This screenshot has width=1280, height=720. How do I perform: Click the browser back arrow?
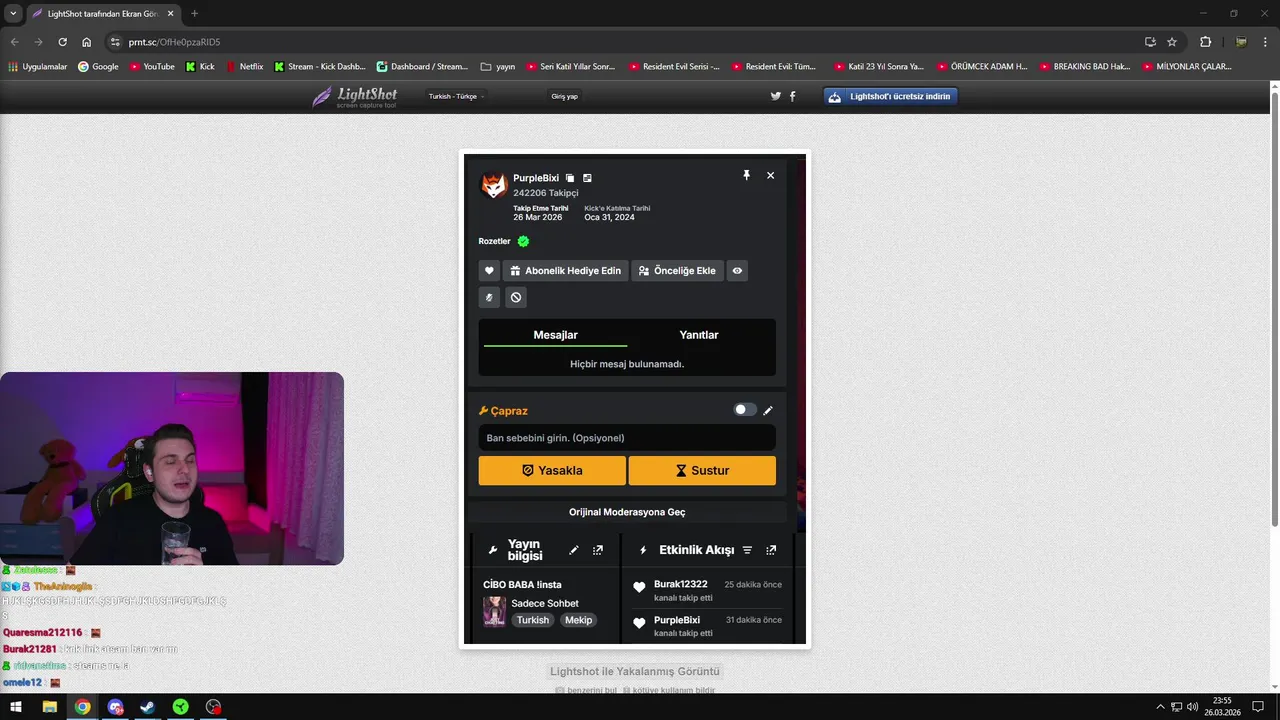pyautogui.click(x=14, y=42)
